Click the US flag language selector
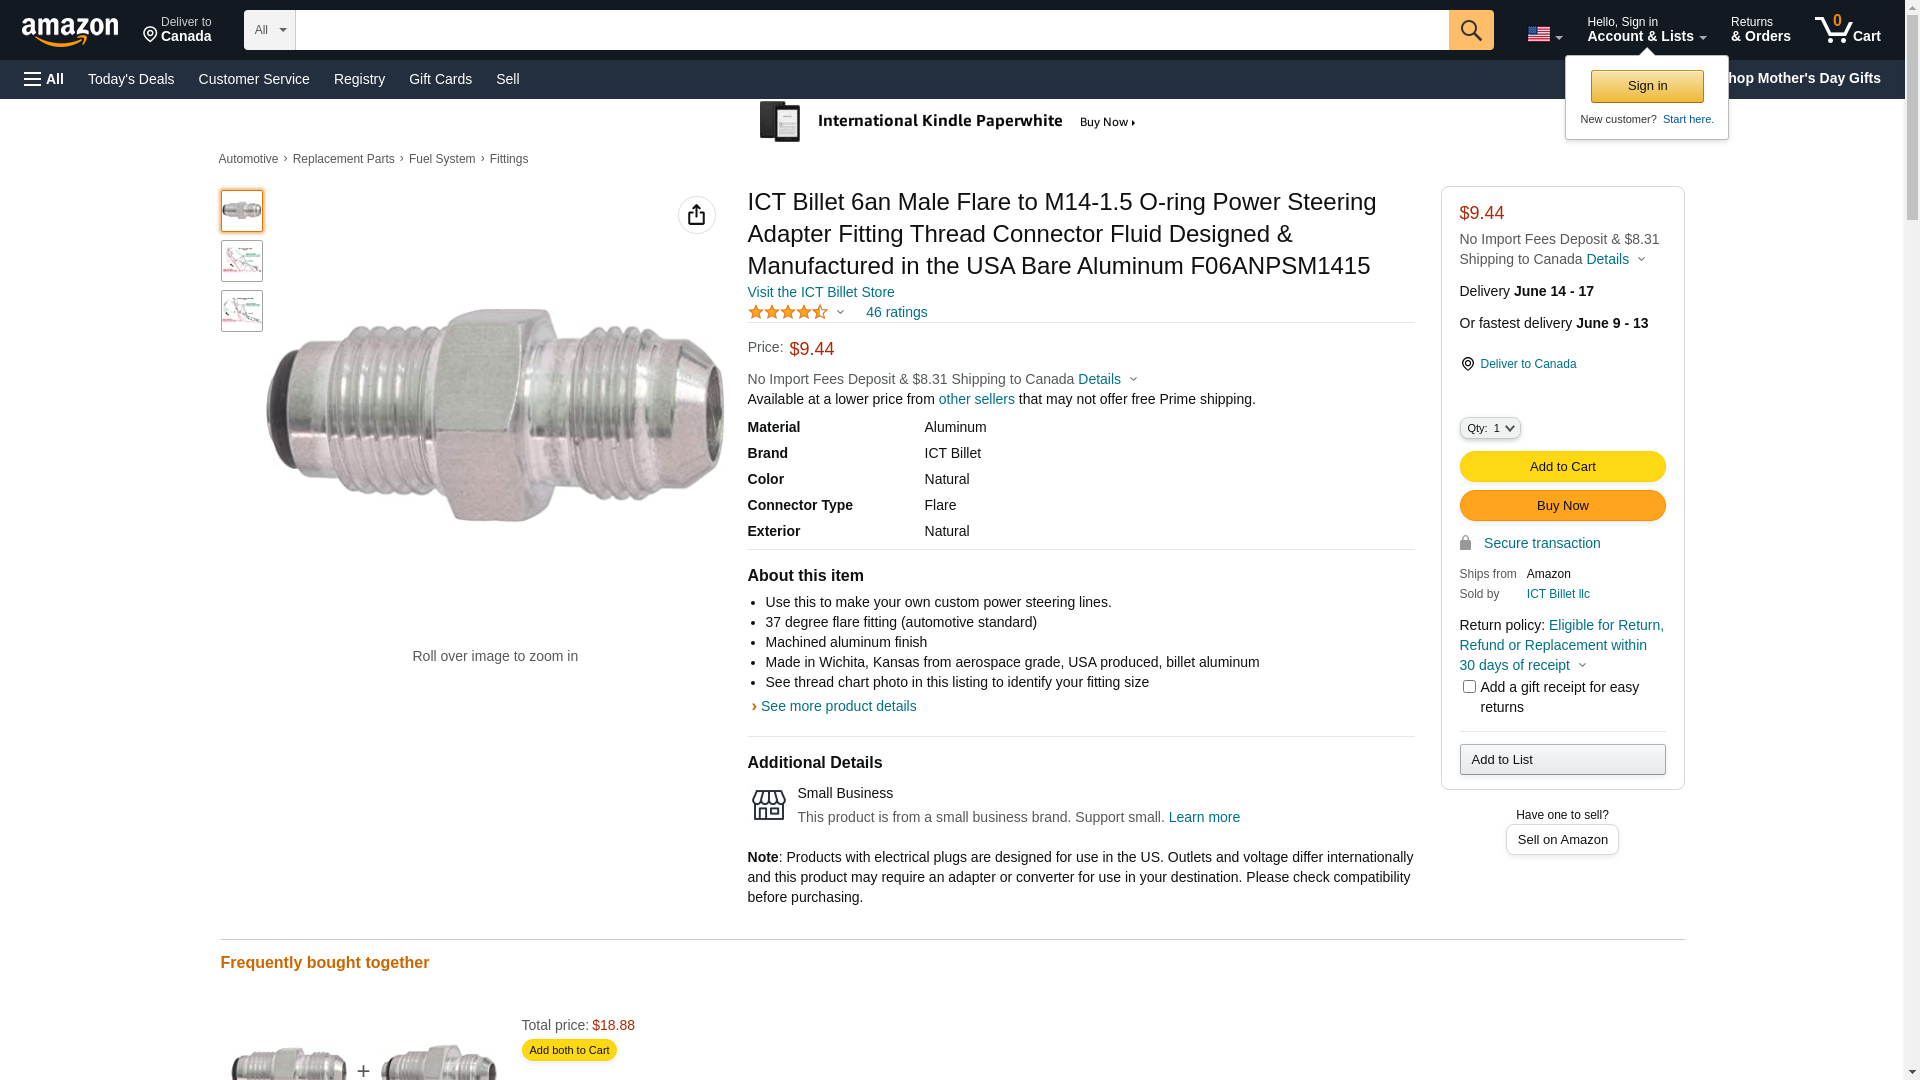 (x=1543, y=34)
